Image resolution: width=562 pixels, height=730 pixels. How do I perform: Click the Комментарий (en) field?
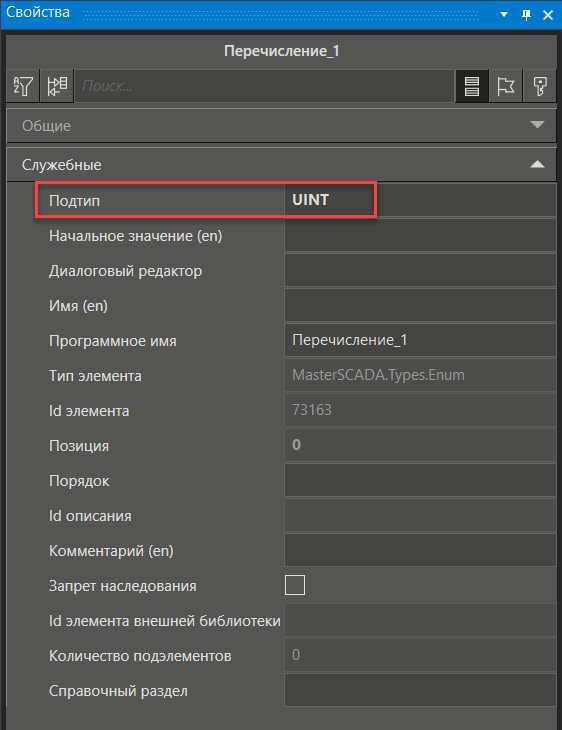[420, 550]
